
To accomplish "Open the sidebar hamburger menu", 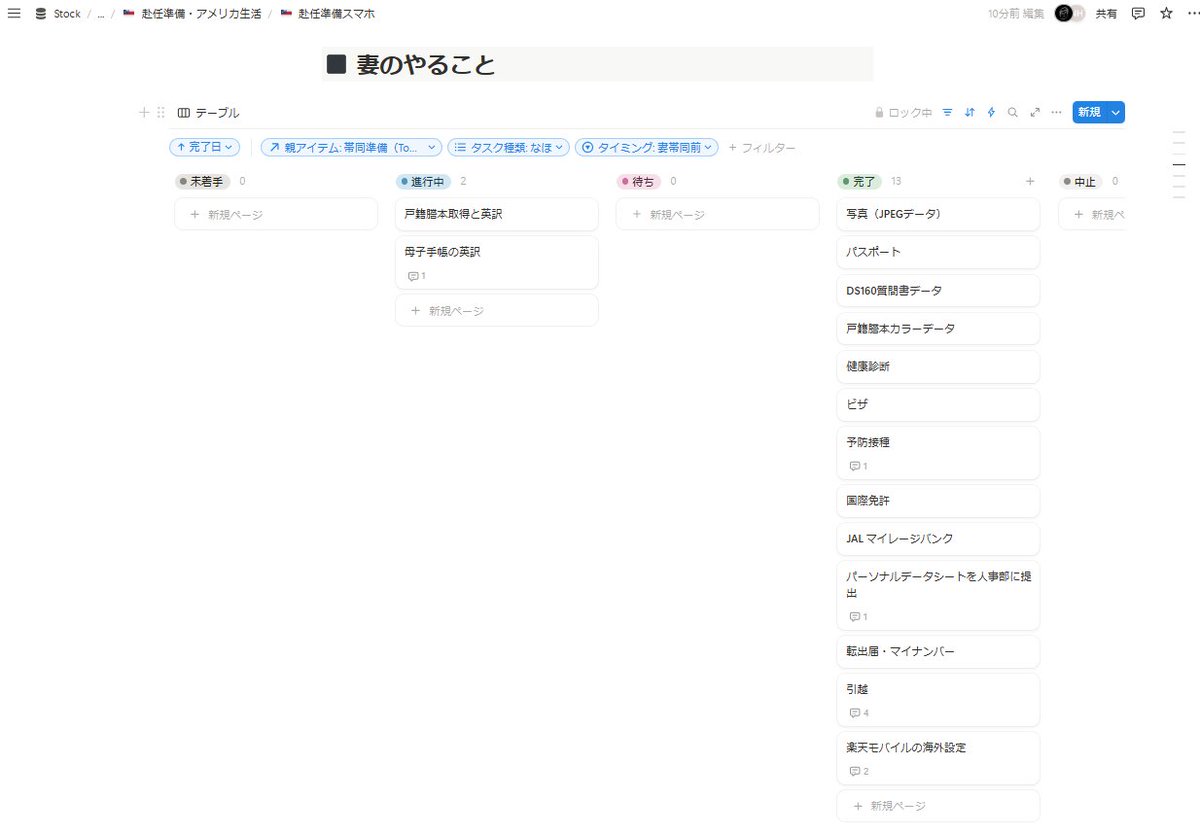I will [x=14, y=14].
